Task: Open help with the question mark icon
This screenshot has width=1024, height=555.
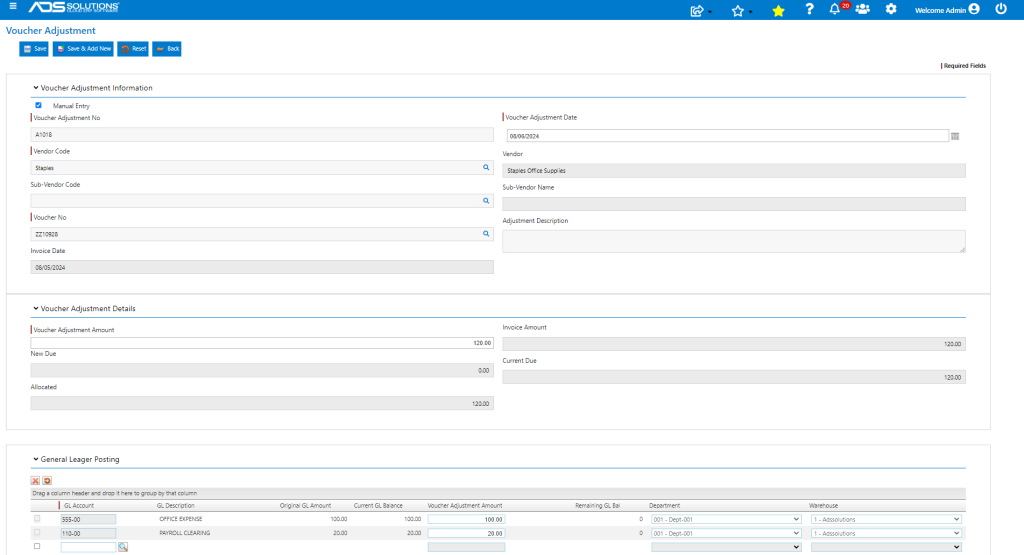Action: tap(809, 9)
